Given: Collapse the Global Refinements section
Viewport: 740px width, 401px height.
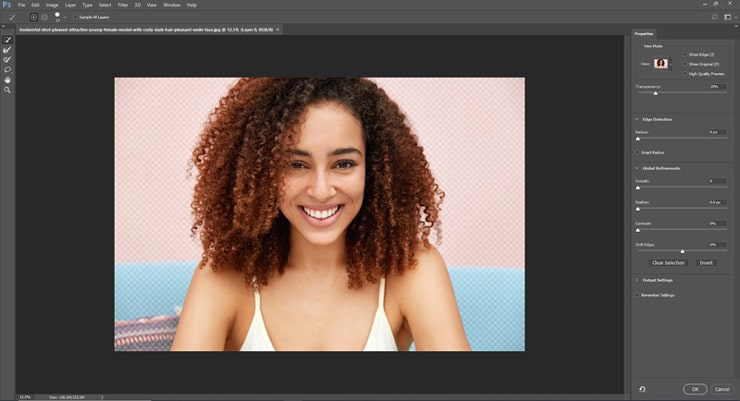Looking at the screenshot, I should click(x=637, y=168).
